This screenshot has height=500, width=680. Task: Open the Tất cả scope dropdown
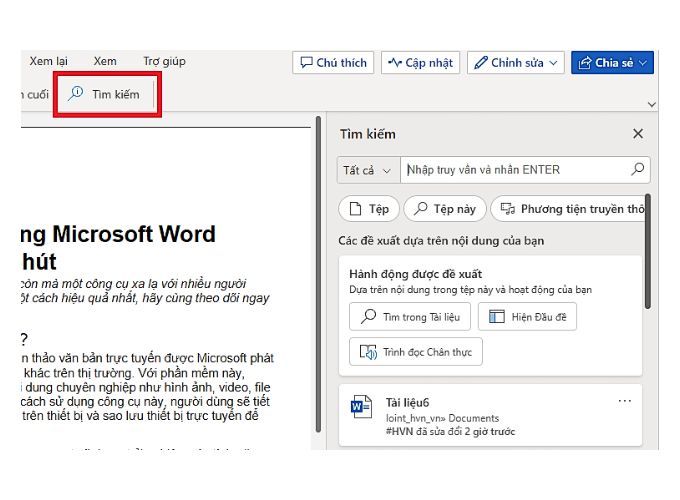tap(368, 170)
